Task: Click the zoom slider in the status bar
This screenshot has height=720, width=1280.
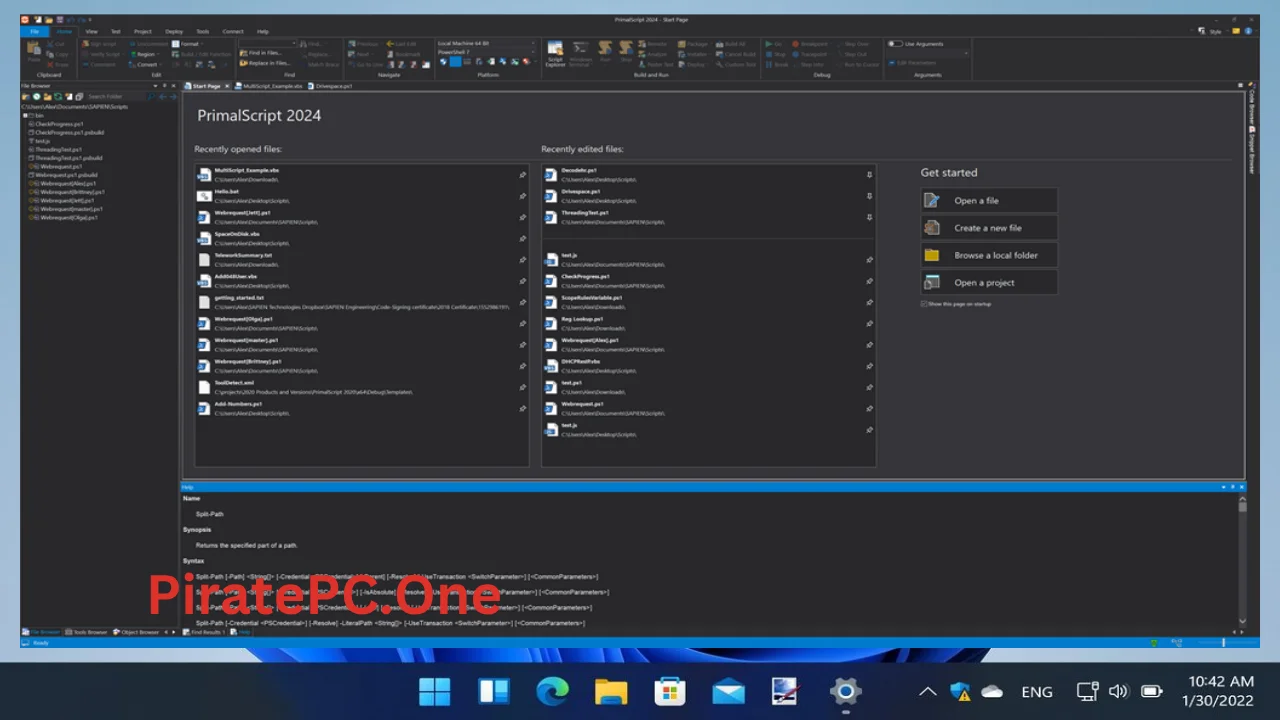Action: [1223, 642]
